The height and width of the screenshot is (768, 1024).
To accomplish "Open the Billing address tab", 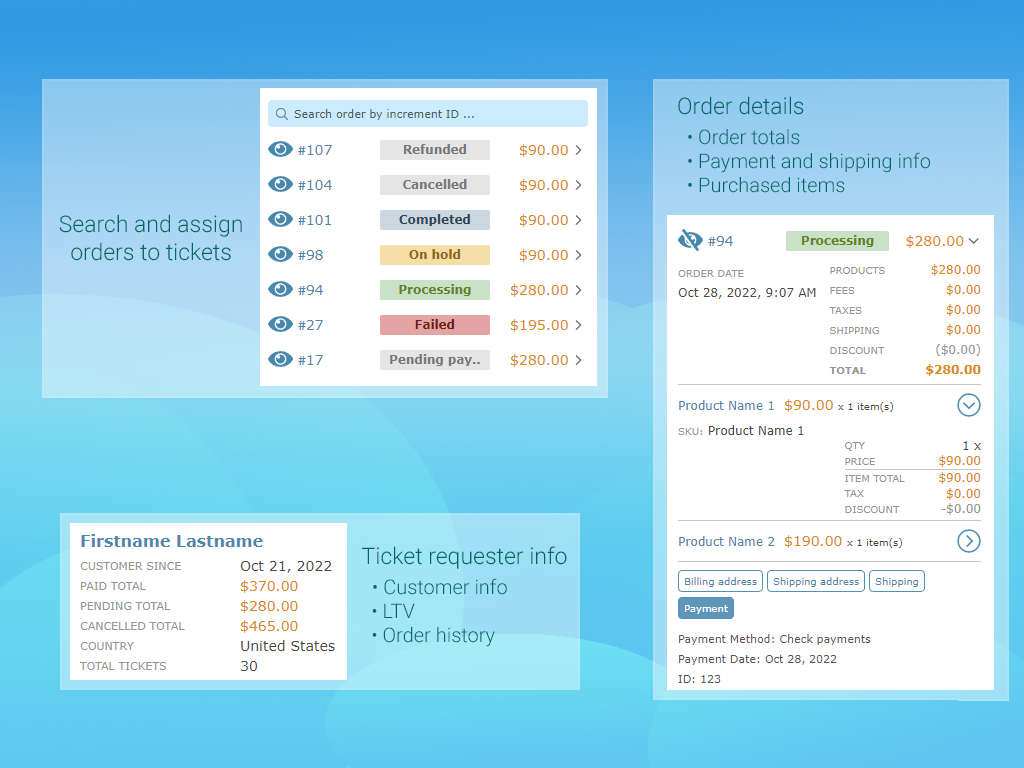I will point(720,581).
